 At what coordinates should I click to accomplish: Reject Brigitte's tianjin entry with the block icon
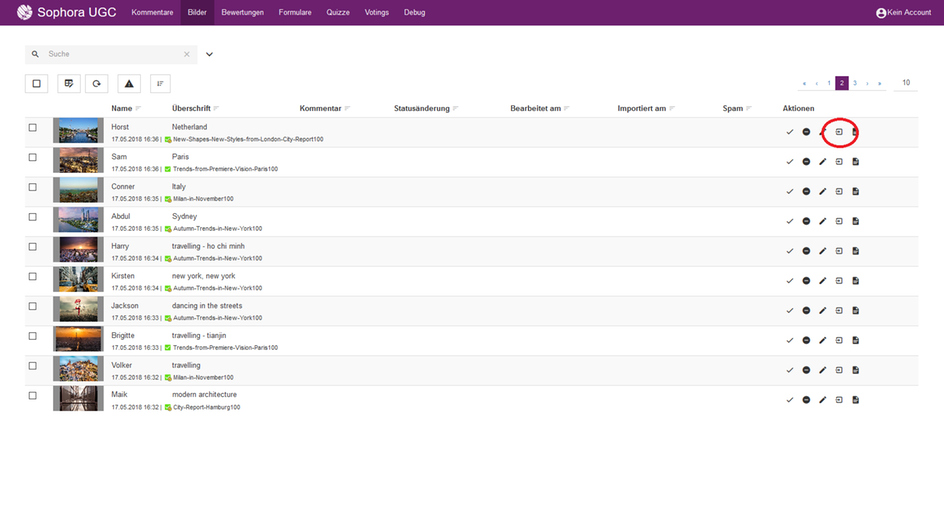pyautogui.click(x=806, y=340)
